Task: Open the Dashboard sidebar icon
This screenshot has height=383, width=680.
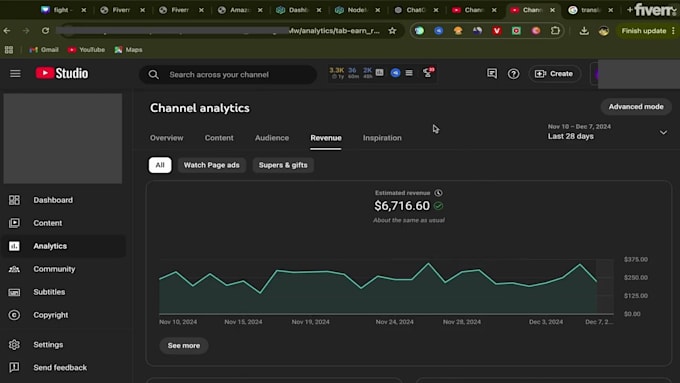Action: point(14,200)
